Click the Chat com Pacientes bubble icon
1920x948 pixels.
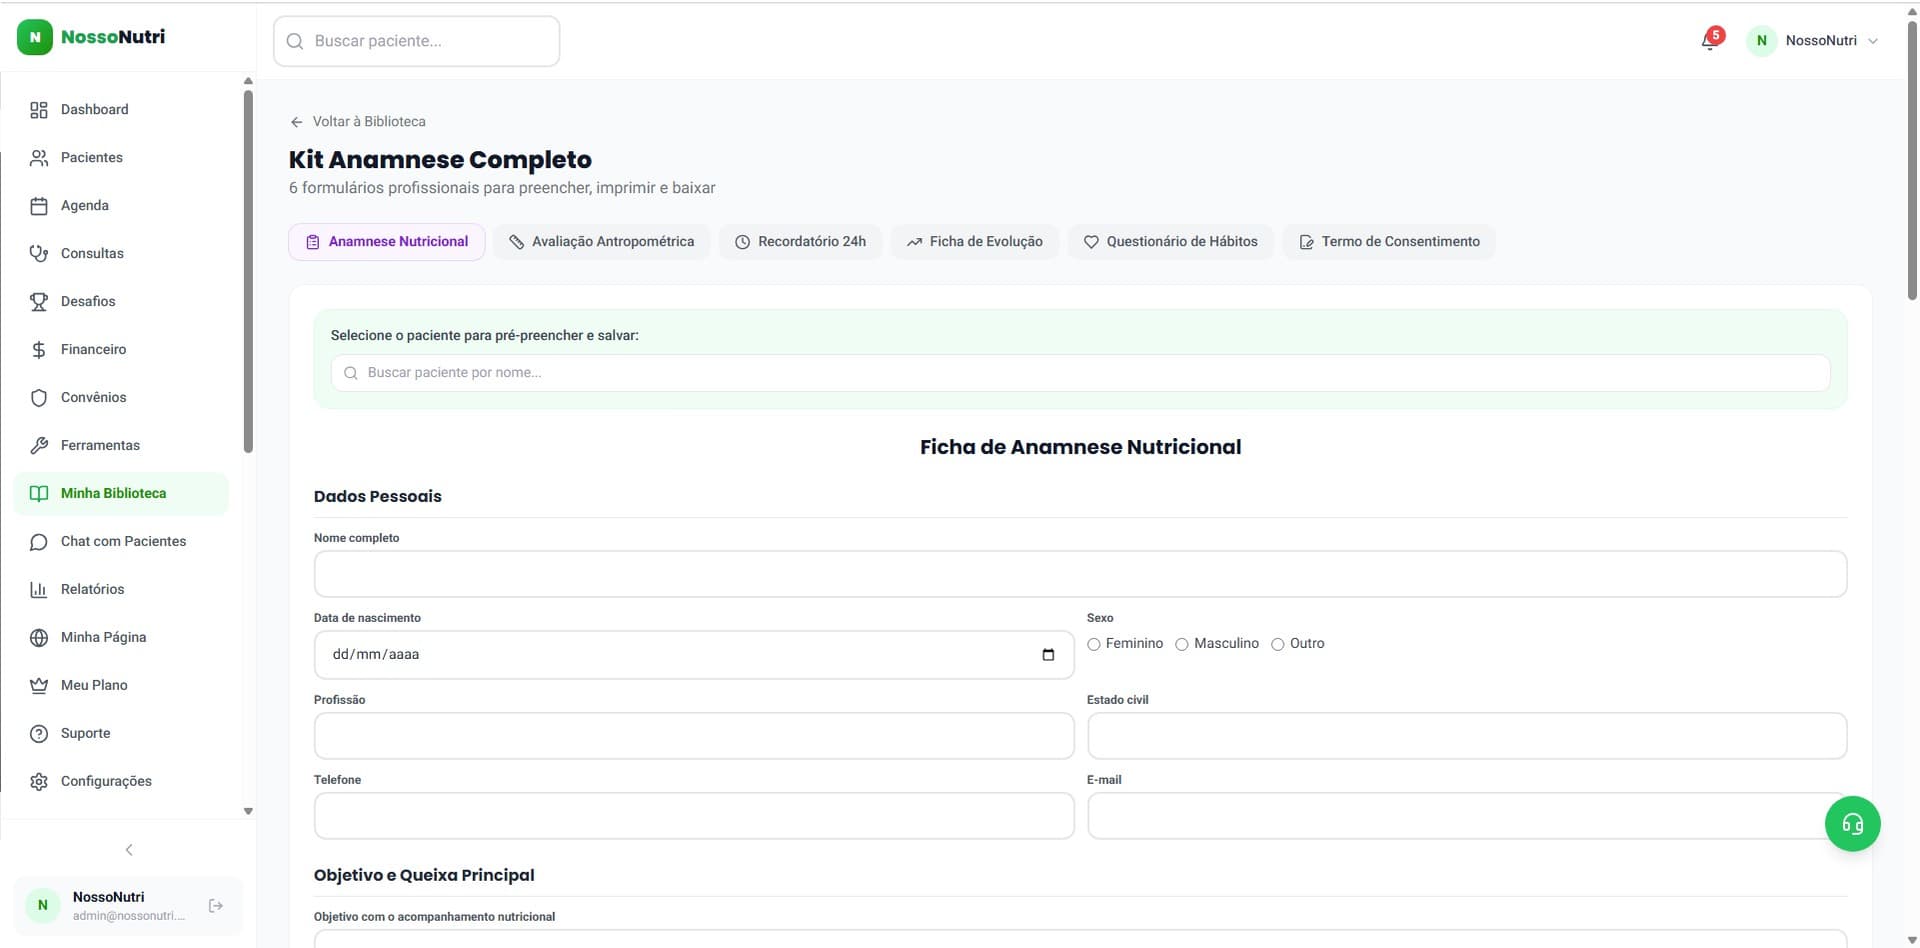tap(39, 542)
